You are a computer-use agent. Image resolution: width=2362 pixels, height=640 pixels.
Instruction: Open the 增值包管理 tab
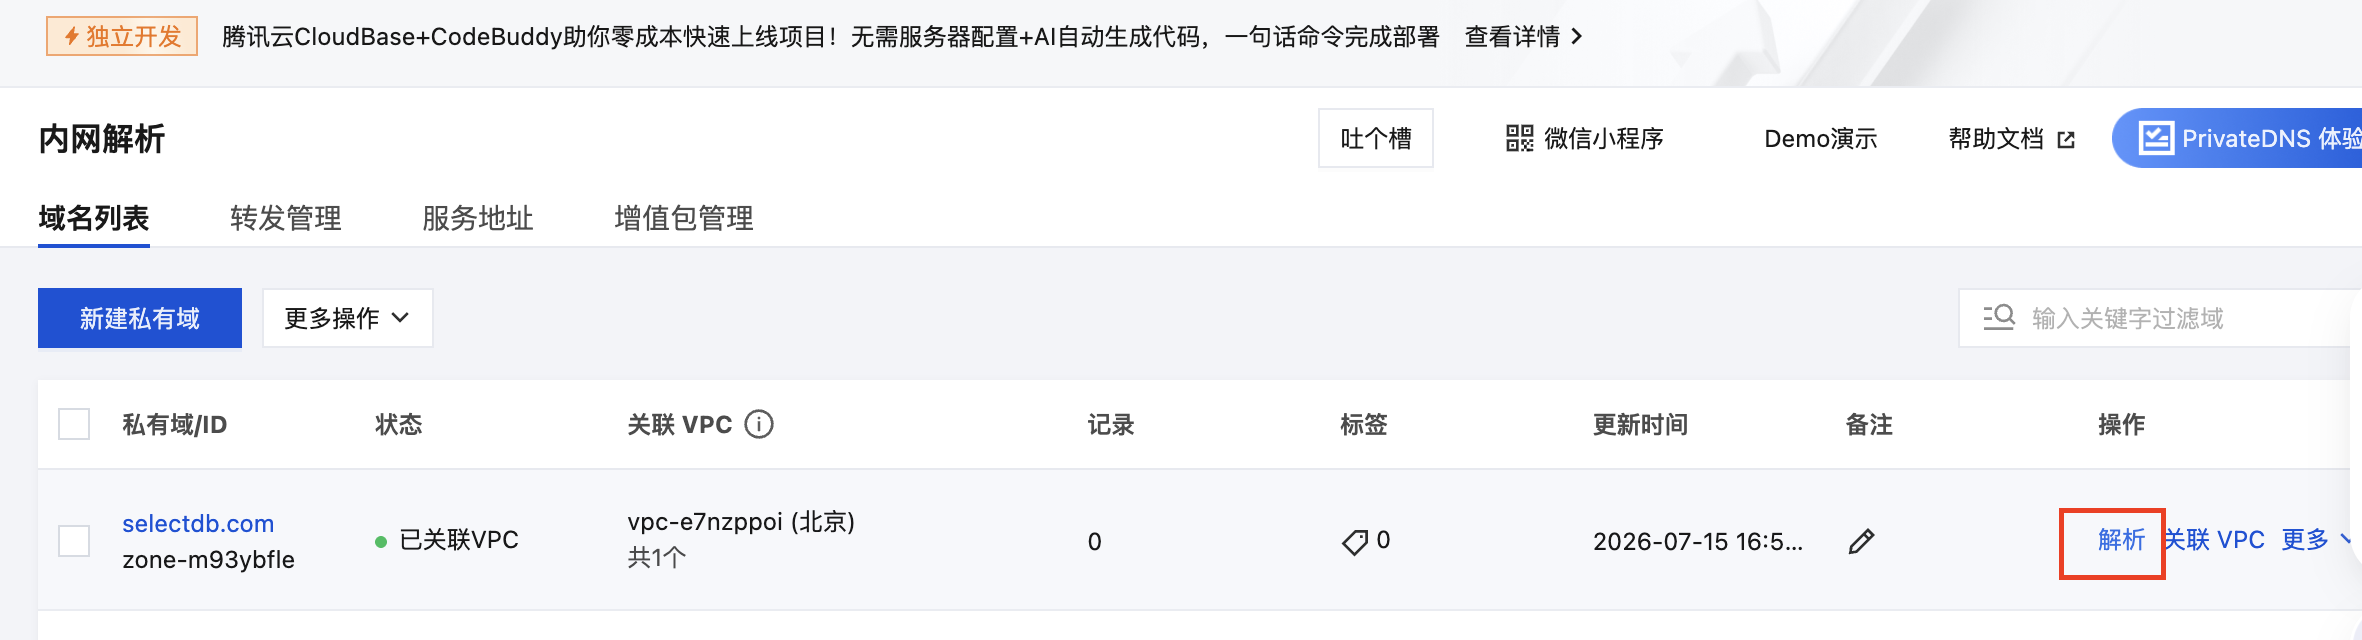tap(684, 218)
